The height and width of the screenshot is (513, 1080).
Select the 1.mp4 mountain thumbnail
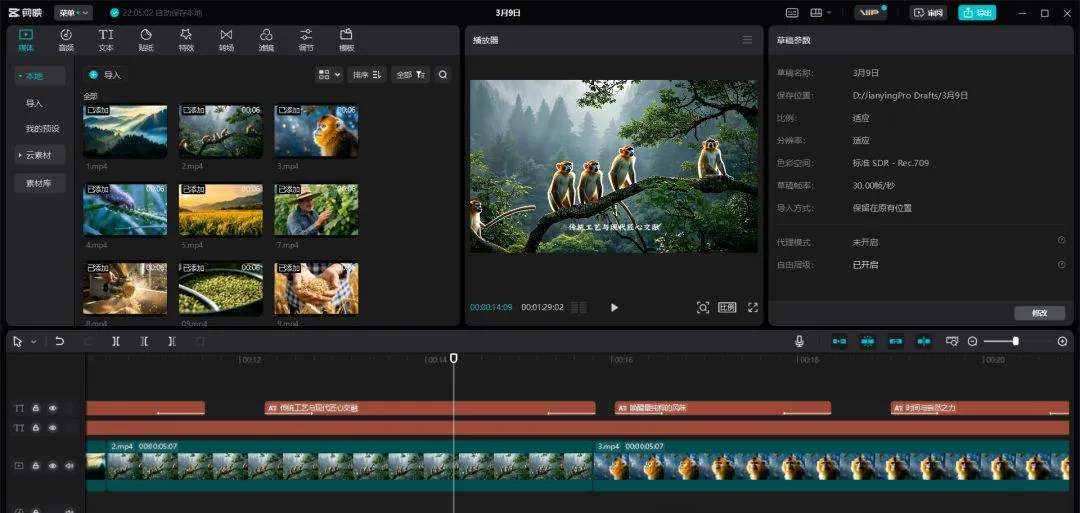click(x=125, y=132)
